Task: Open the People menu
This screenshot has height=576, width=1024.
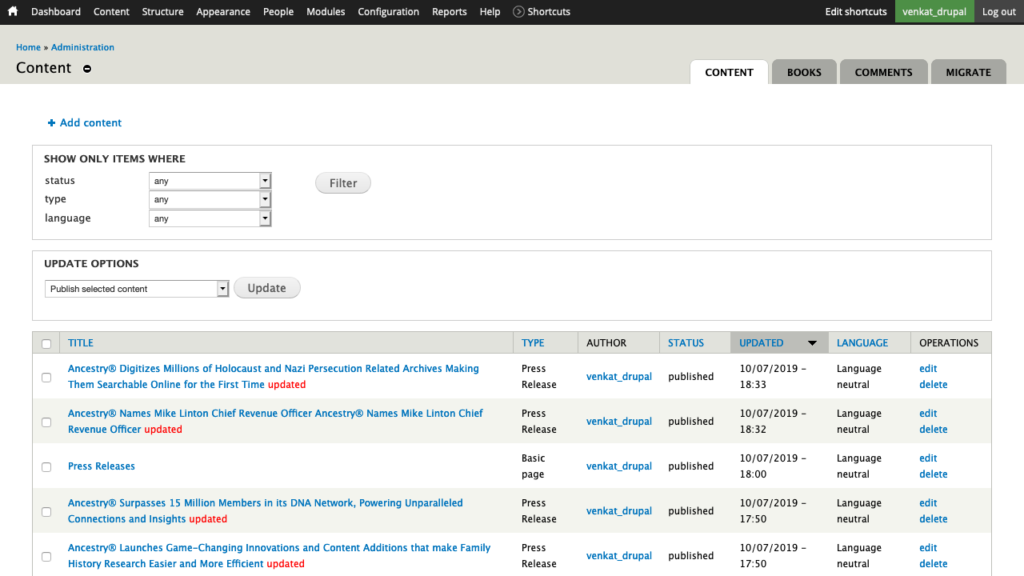Action: 278,12
